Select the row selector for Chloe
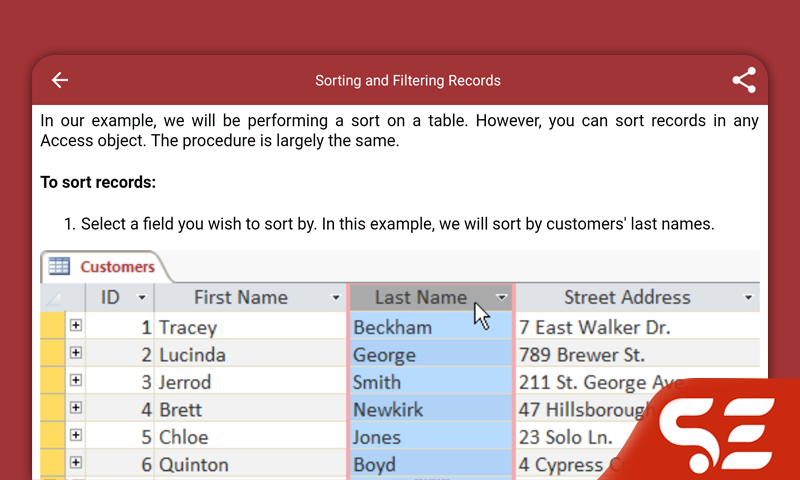The height and width of the screenshot is (480, 800). (53, 436)
